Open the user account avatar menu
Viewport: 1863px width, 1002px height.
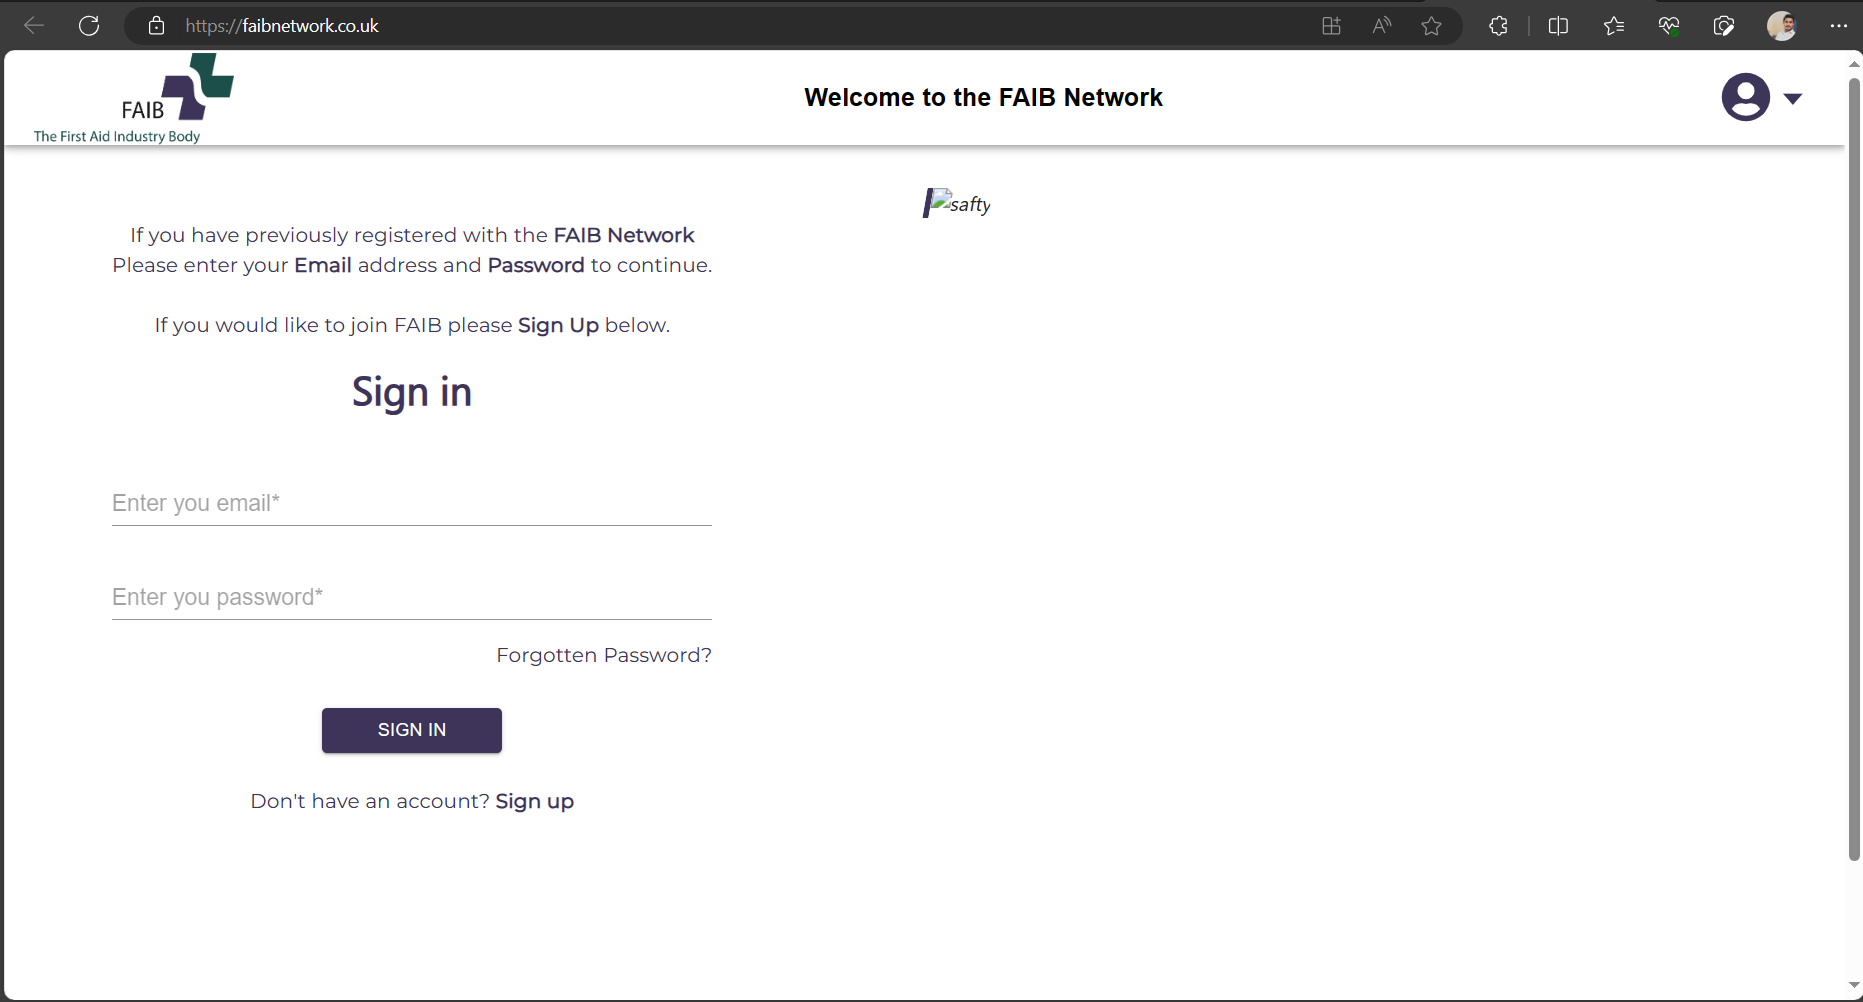(x=1745, y=97)
